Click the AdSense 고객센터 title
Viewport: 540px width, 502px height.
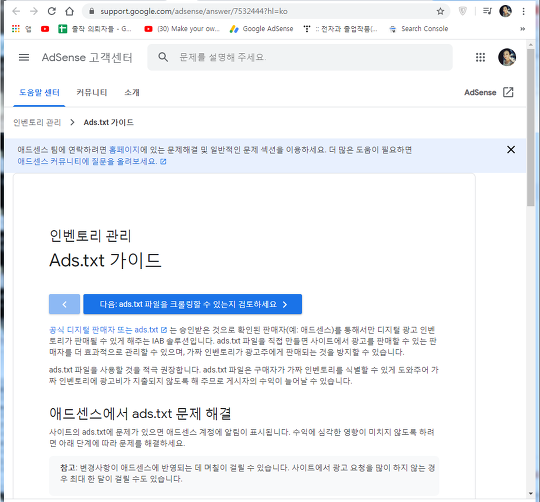coord(87,57)
